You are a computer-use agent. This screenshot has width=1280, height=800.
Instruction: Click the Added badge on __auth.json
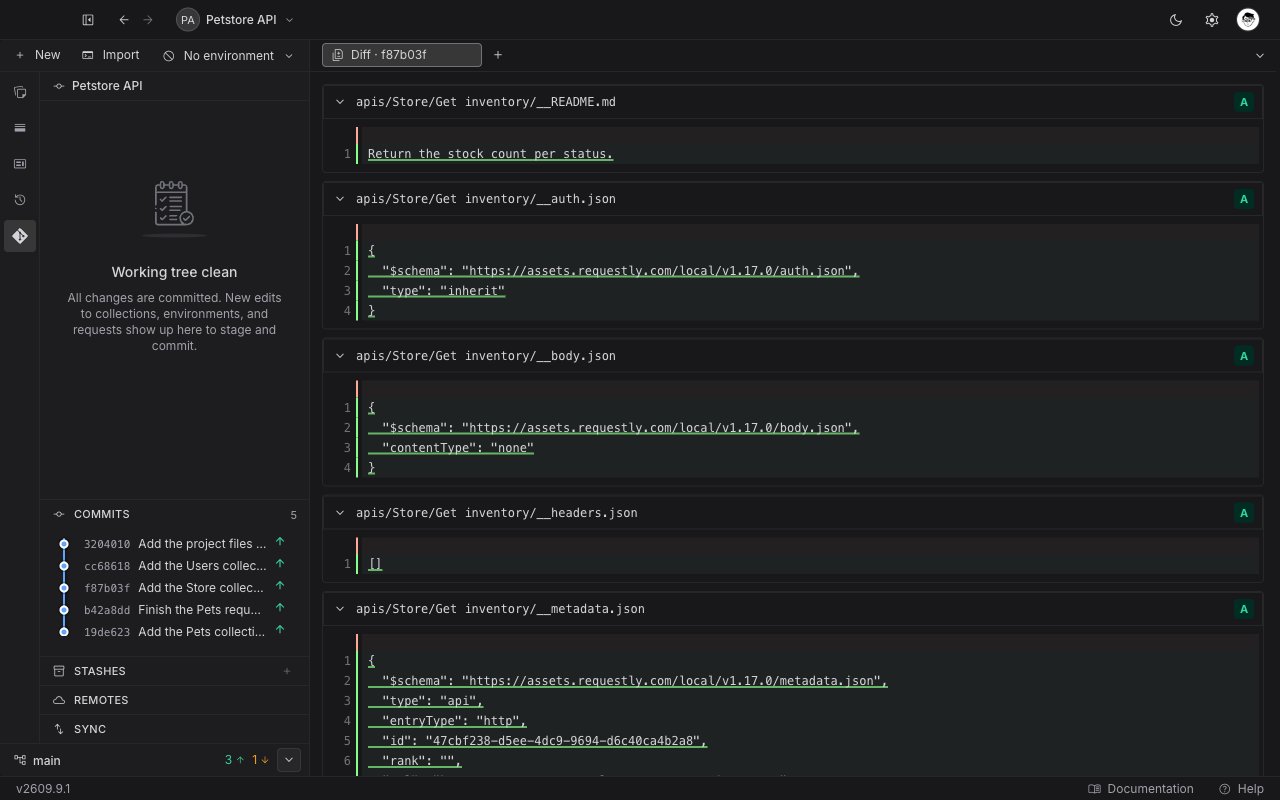[1244, 199]
